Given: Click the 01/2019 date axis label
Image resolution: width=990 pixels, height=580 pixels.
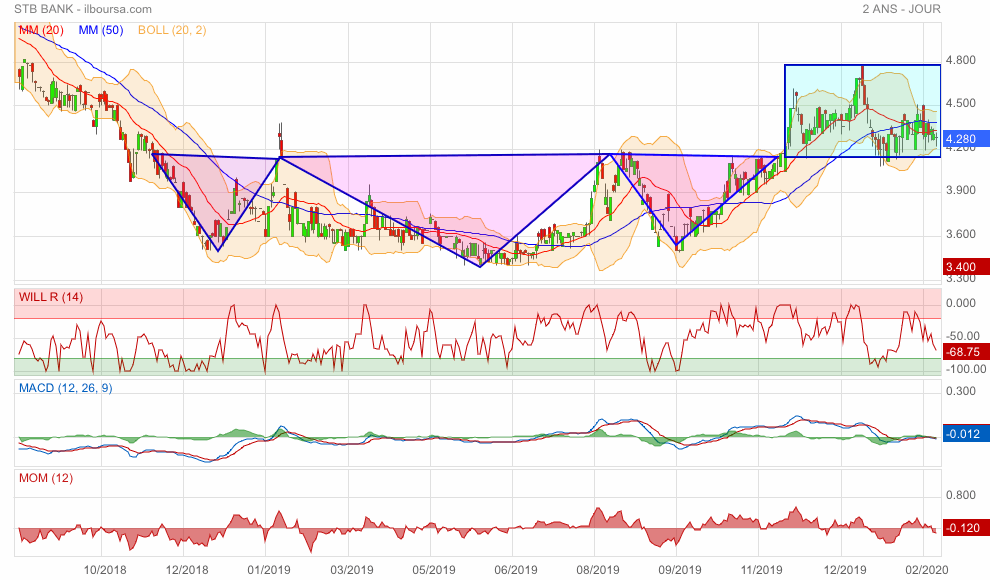Looking at the screenshot, I should (x=269, y=570).
